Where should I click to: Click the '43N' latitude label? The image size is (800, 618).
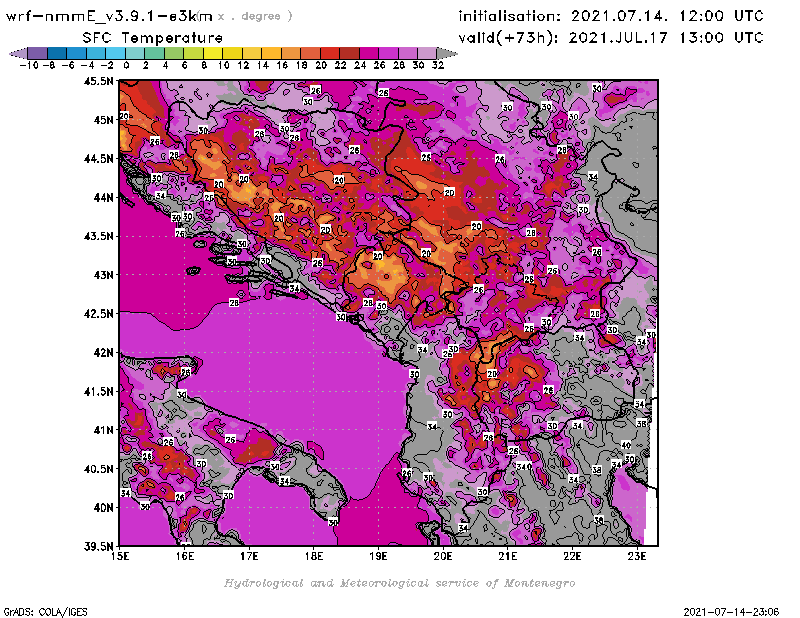click(x=104, y=275)
